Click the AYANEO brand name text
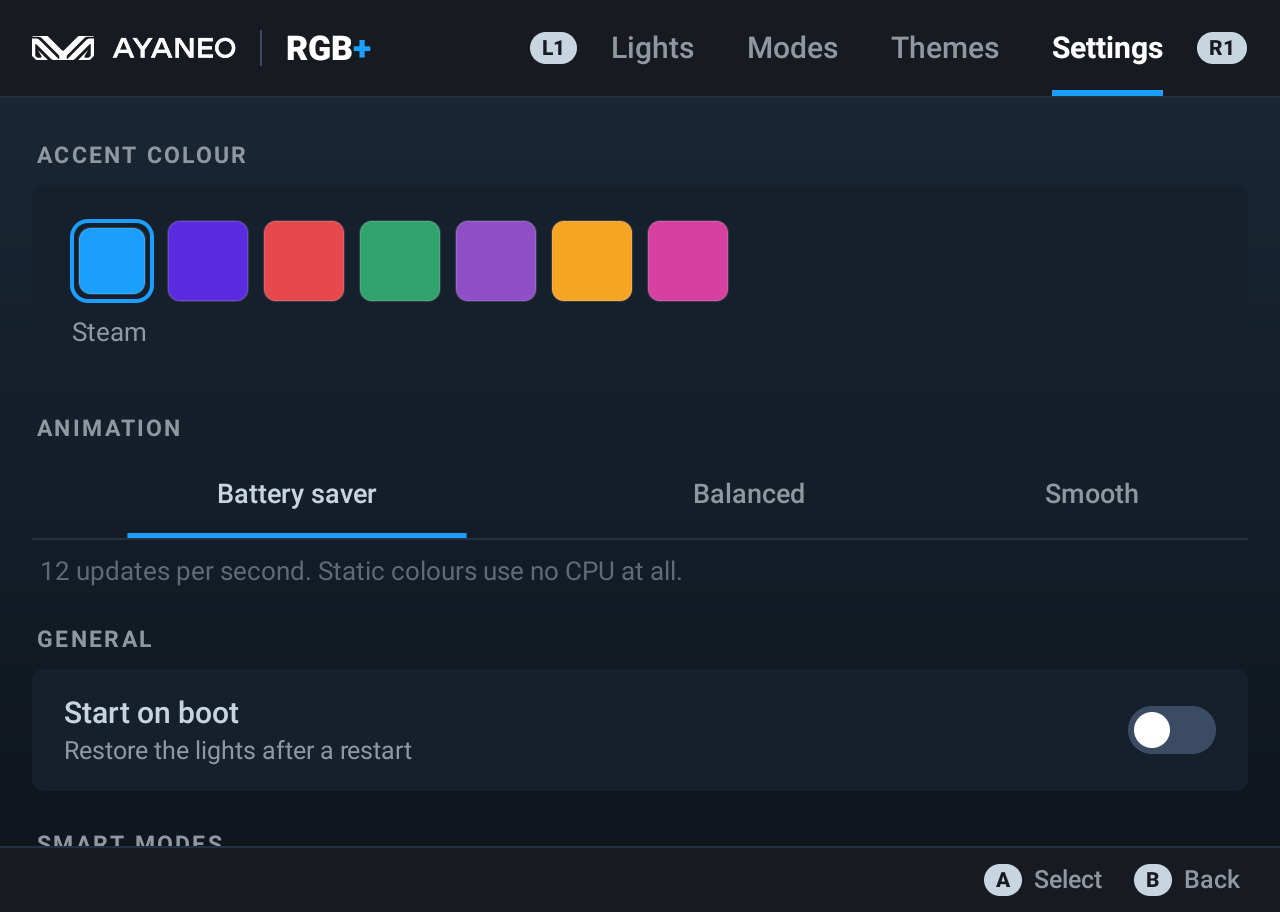 click(x=174, y=48)
